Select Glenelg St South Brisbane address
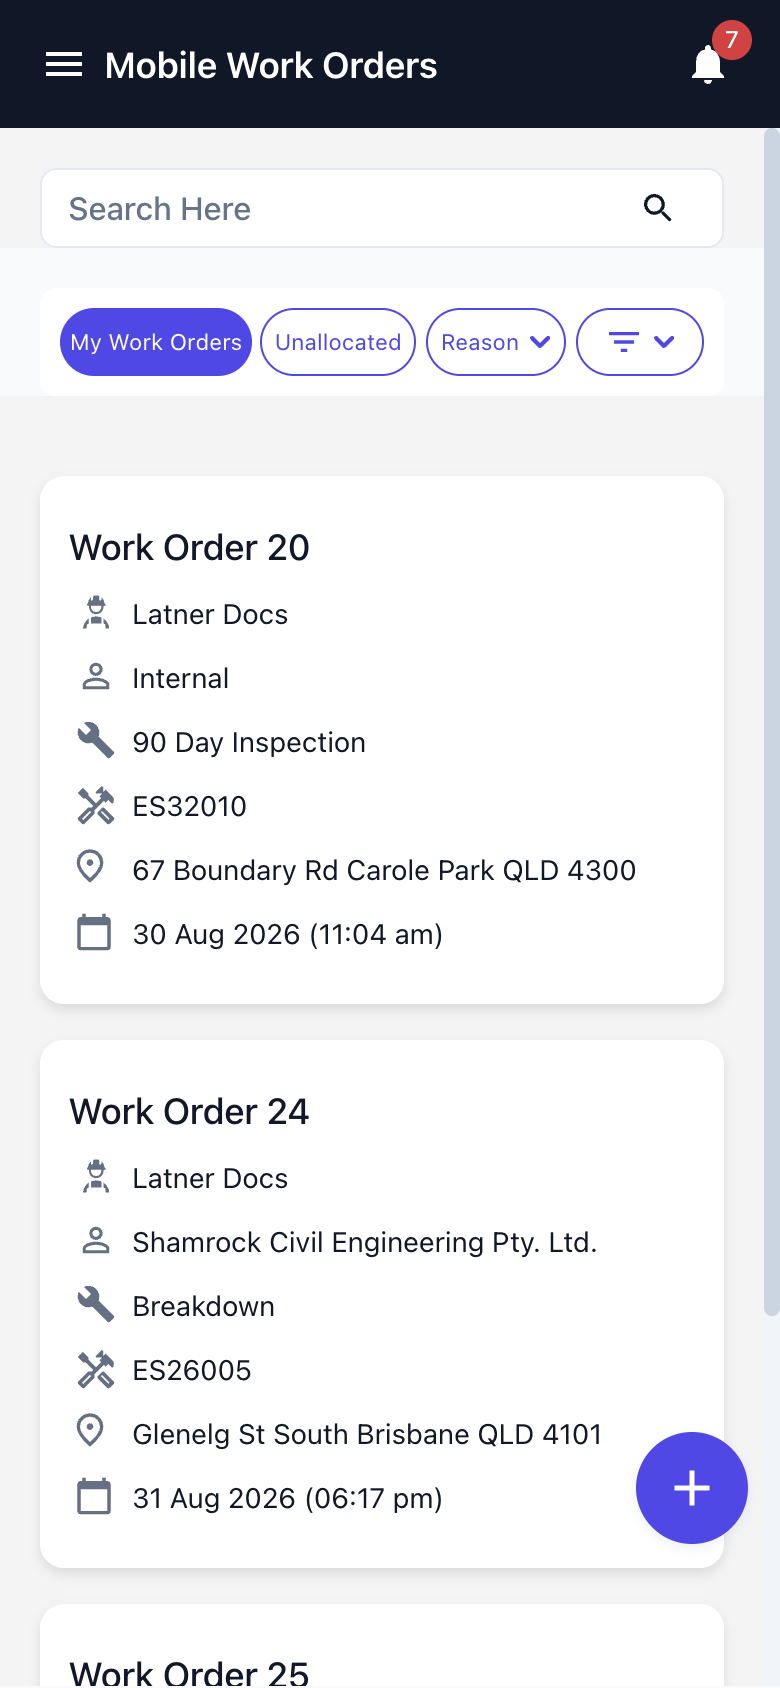 tap(367, 1434)
